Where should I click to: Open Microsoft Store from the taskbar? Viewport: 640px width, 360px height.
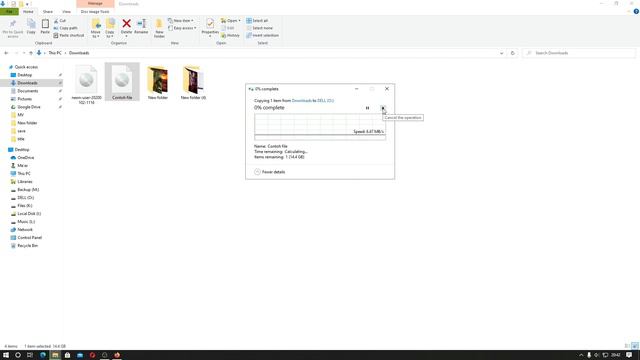pyautogui.click(x=67, y=355)
